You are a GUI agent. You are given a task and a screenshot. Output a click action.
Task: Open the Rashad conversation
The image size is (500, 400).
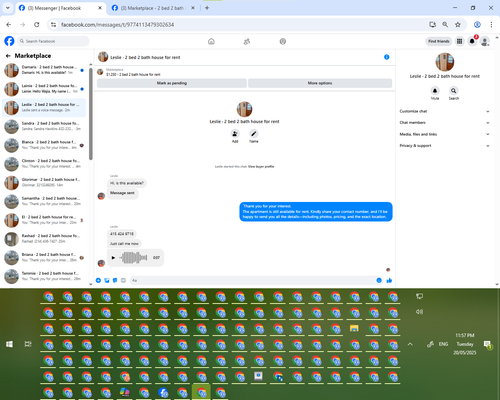click(44, 238)
